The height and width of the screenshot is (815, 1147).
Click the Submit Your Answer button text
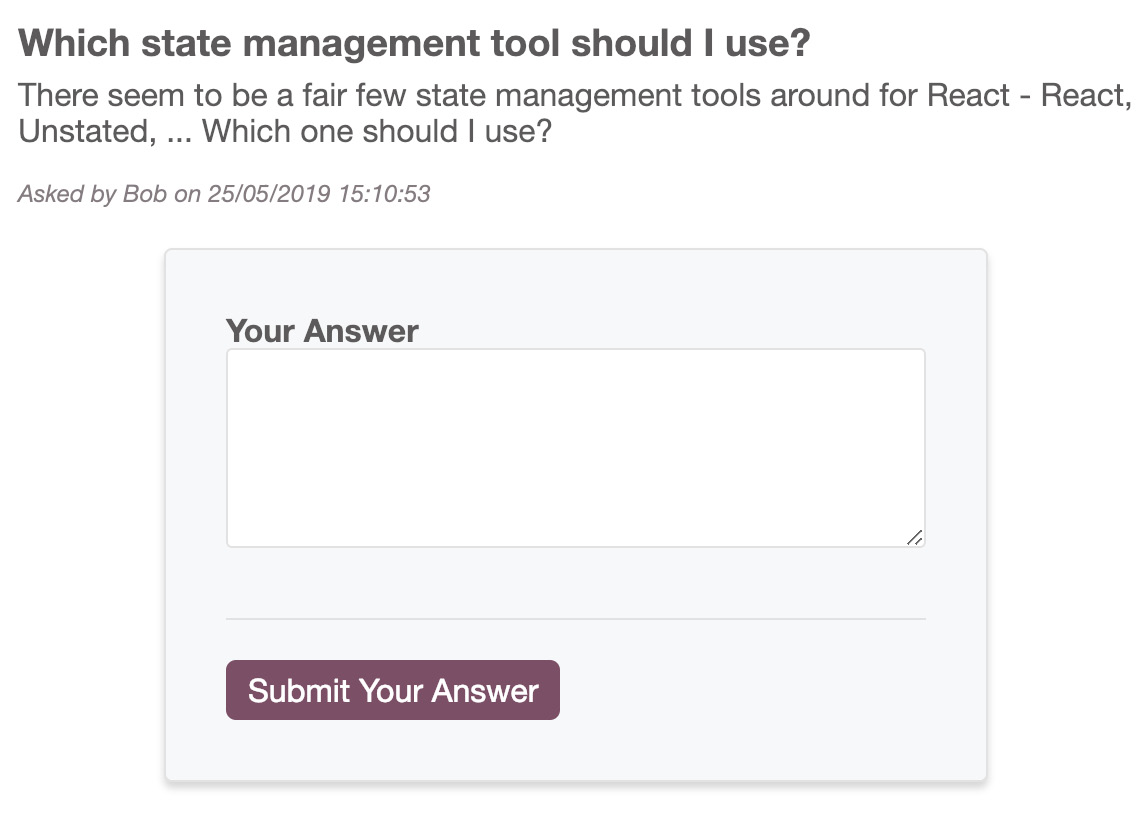pyautogui.click(x=392, y=690)
